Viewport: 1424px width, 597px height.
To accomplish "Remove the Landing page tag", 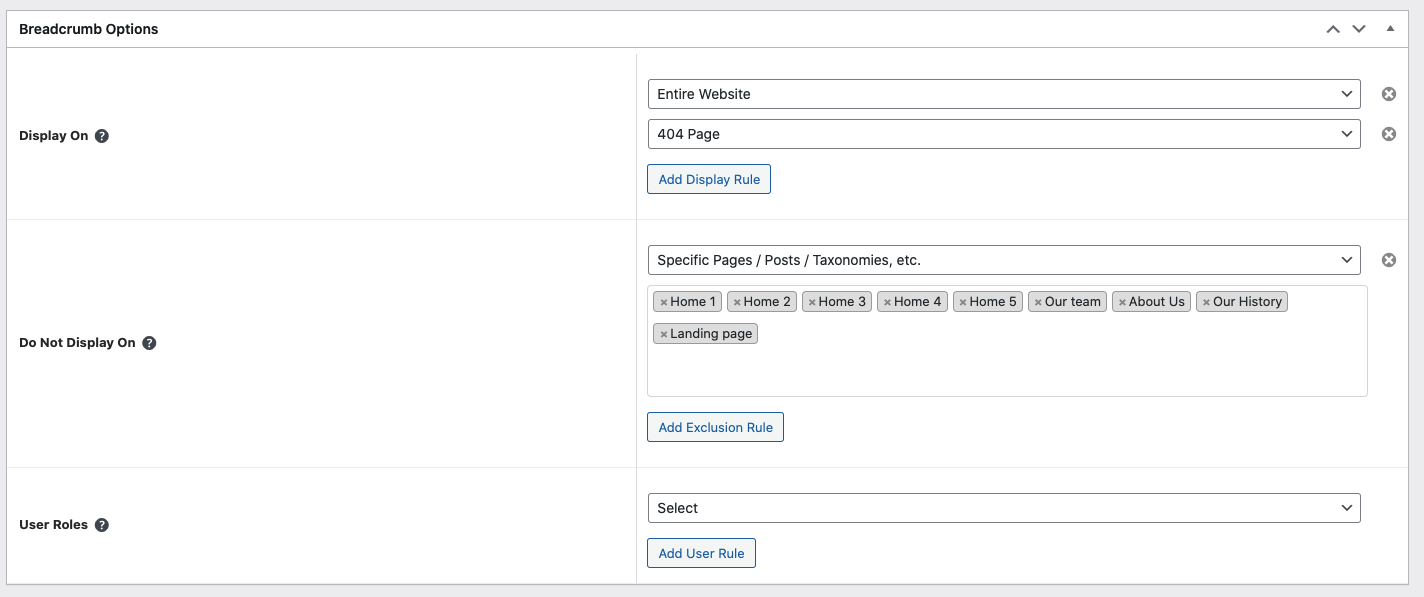I will [x=663, y=335].
